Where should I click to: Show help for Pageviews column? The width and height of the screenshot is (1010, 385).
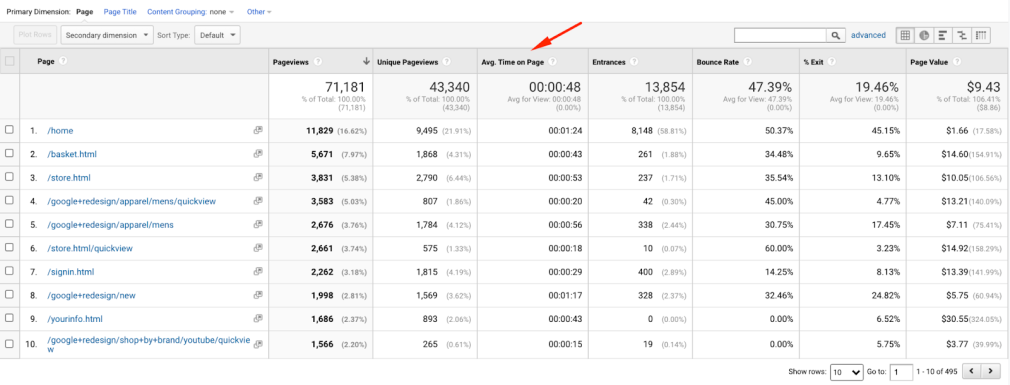click(318, 62)
